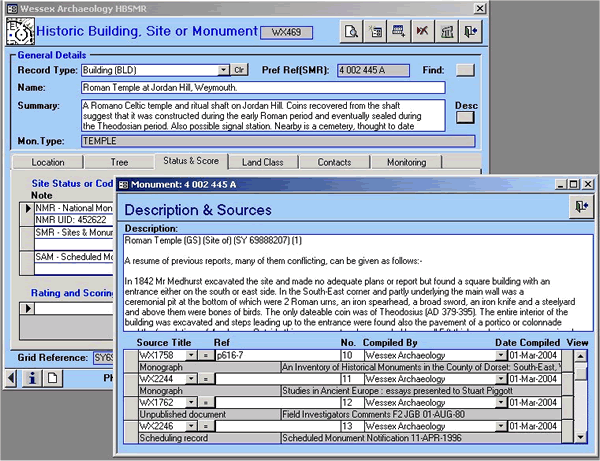Click the blank page icon at bottom left
This screenshot has width=600, height=461.
coord(52,378)
